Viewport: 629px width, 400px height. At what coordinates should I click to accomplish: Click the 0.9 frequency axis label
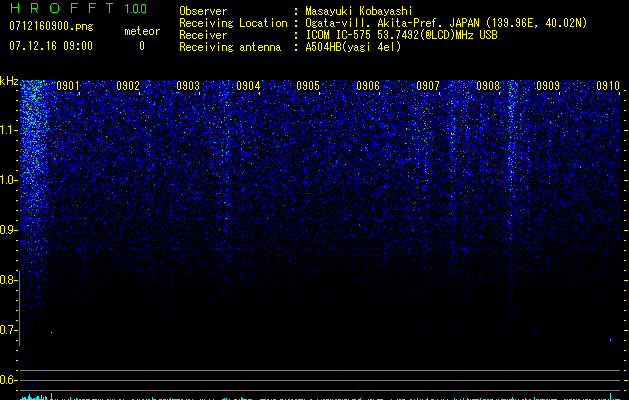point(8,230)
